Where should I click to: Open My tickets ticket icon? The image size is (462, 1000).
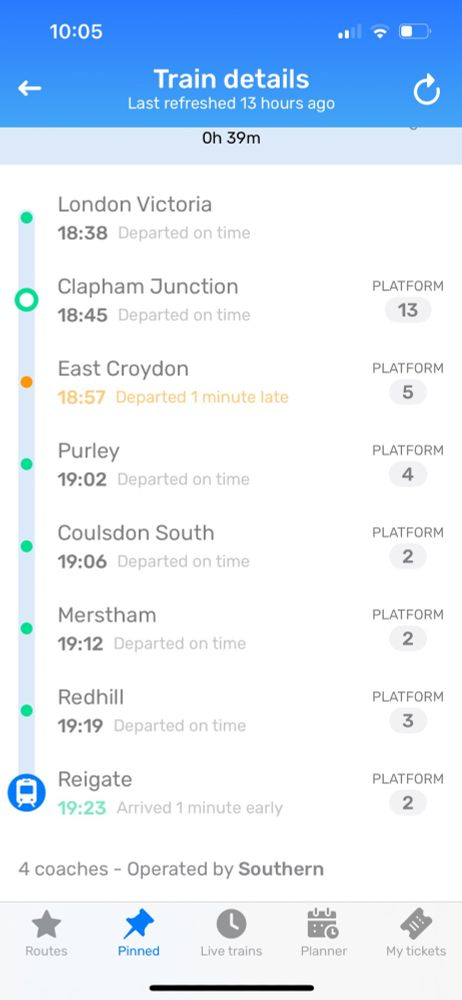(x=416, y=924)
